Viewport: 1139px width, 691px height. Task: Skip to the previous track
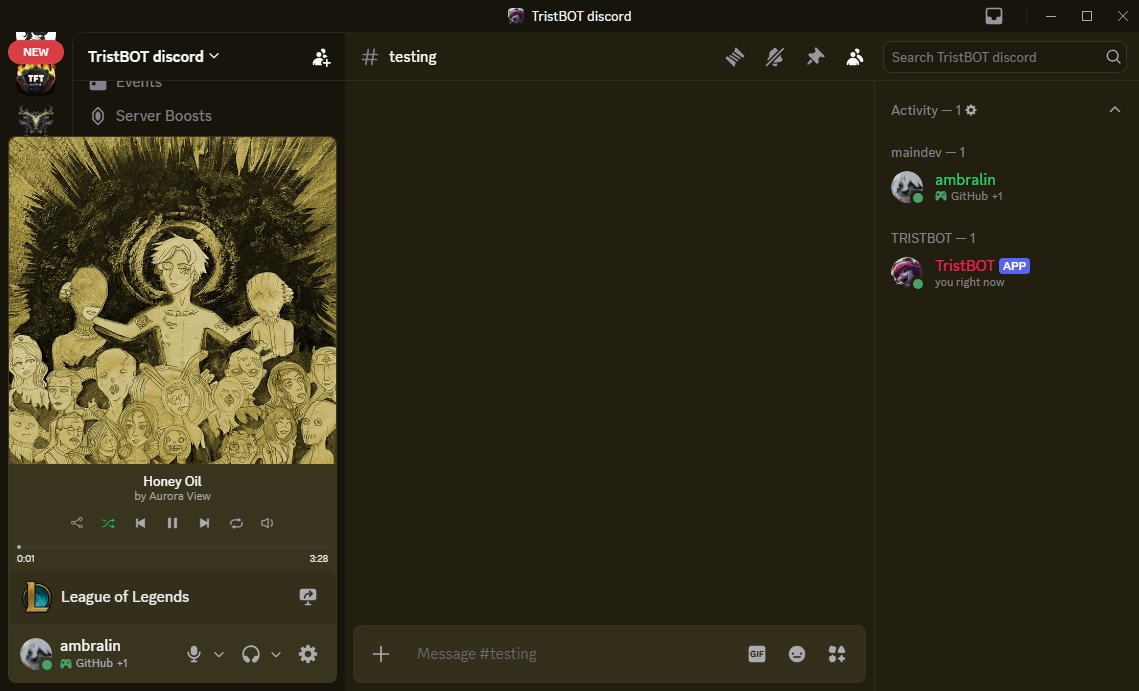coord(140,523)
